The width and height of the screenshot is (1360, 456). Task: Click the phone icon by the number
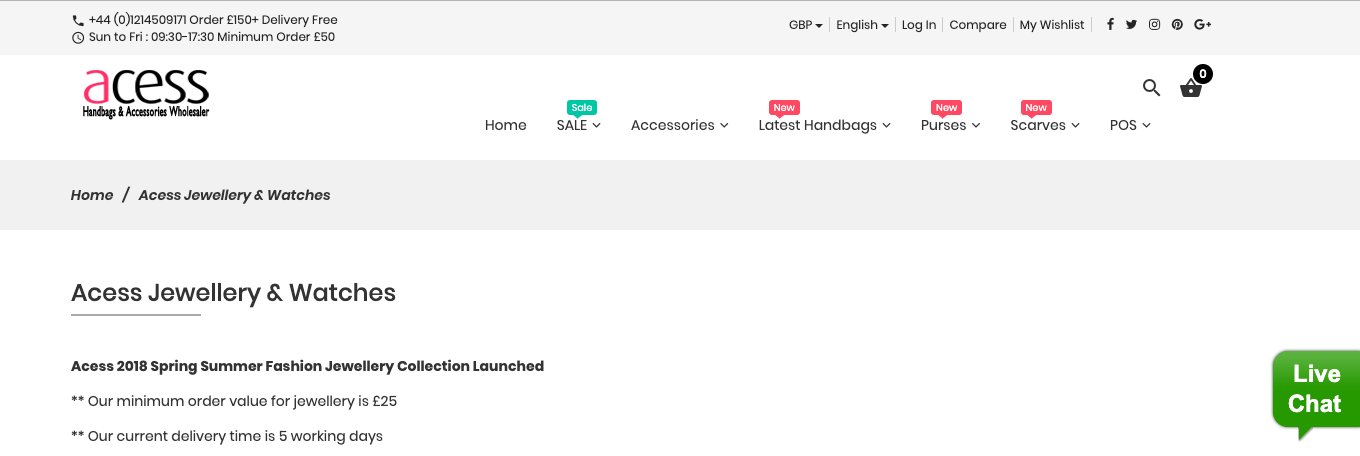[78, 20]
